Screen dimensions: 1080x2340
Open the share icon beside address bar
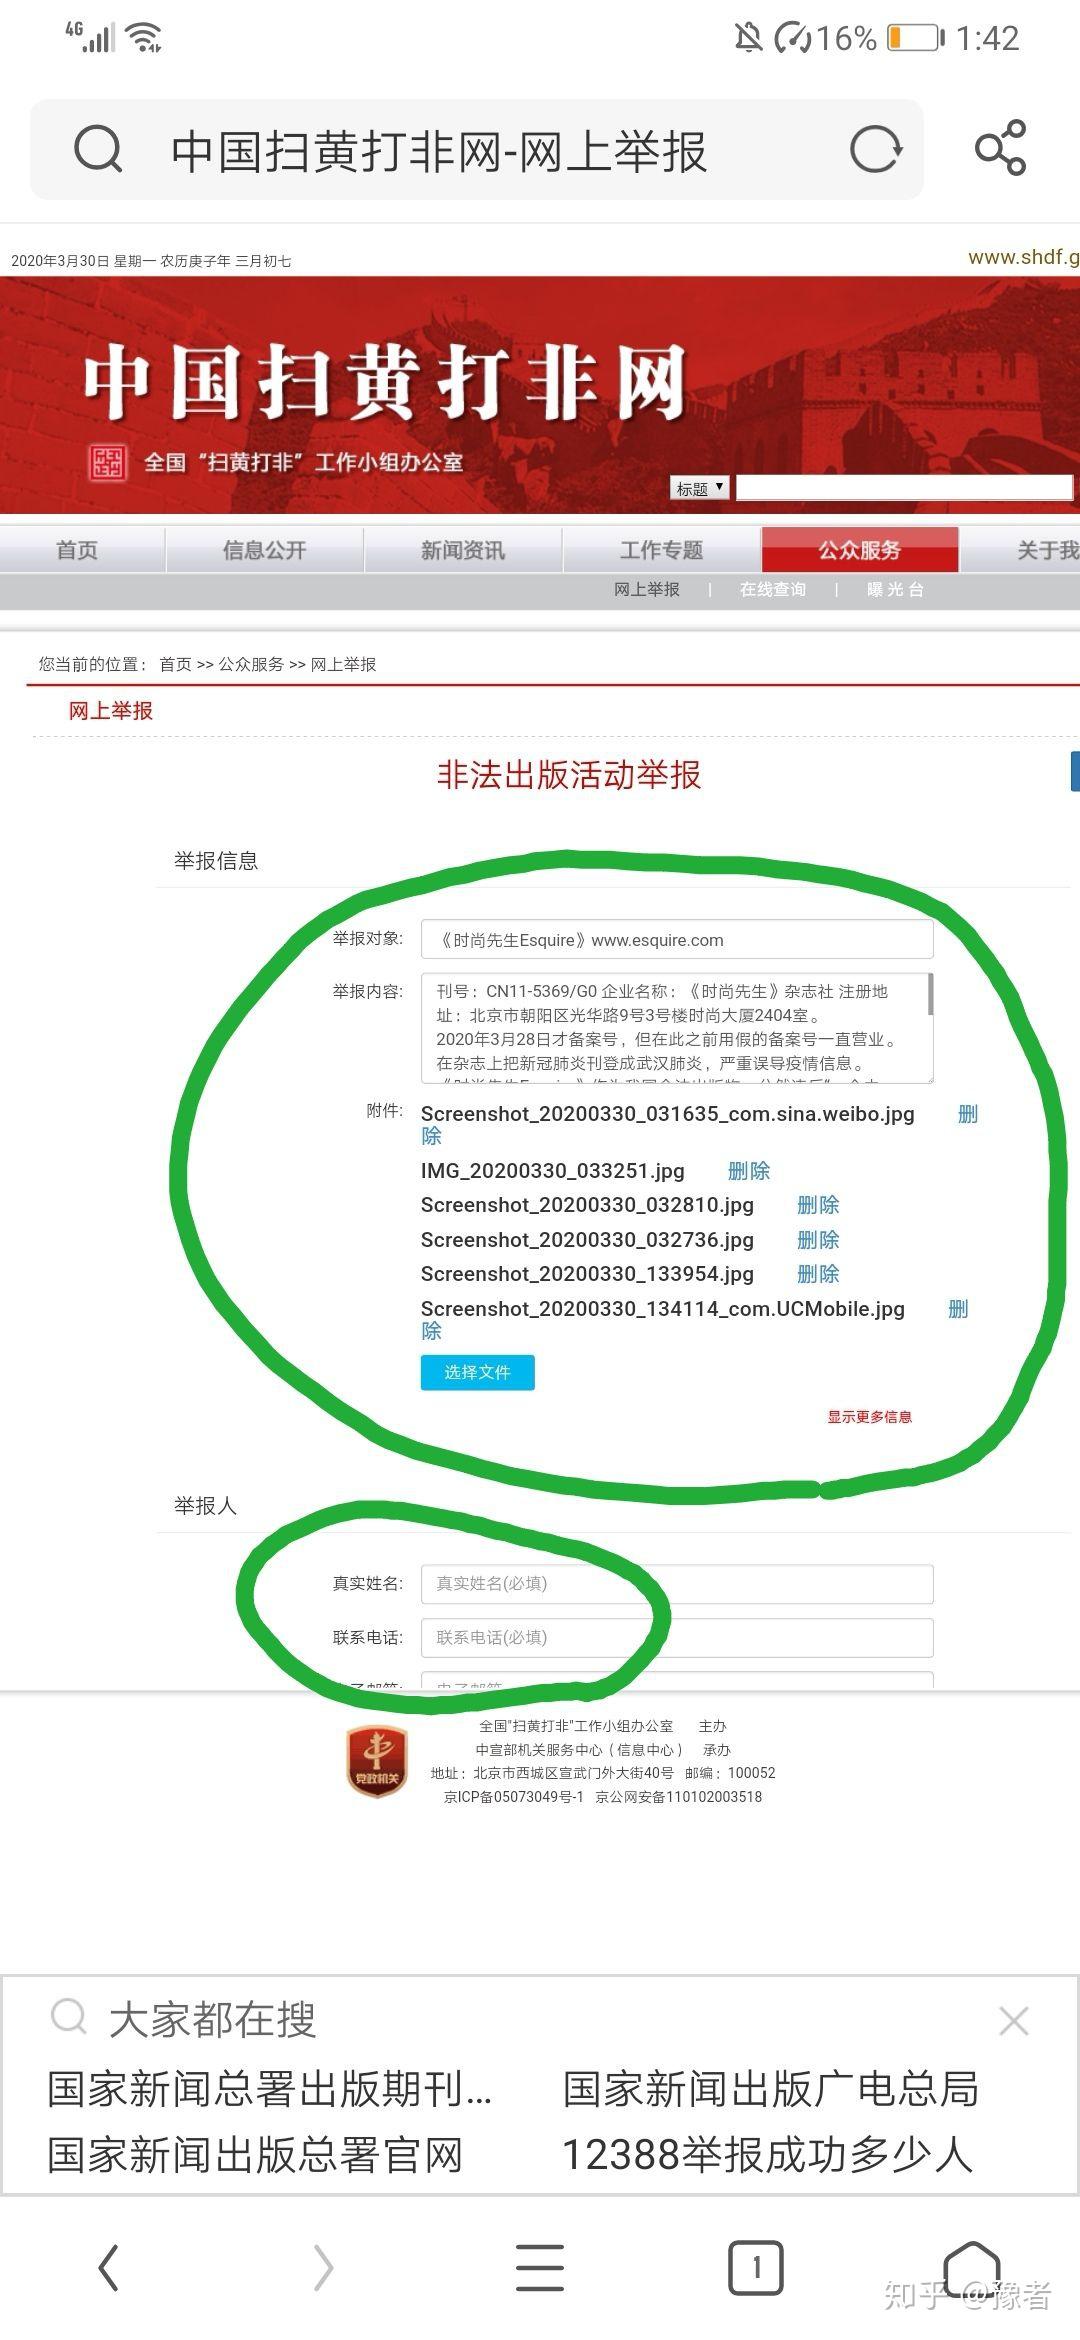(1001, 148)
